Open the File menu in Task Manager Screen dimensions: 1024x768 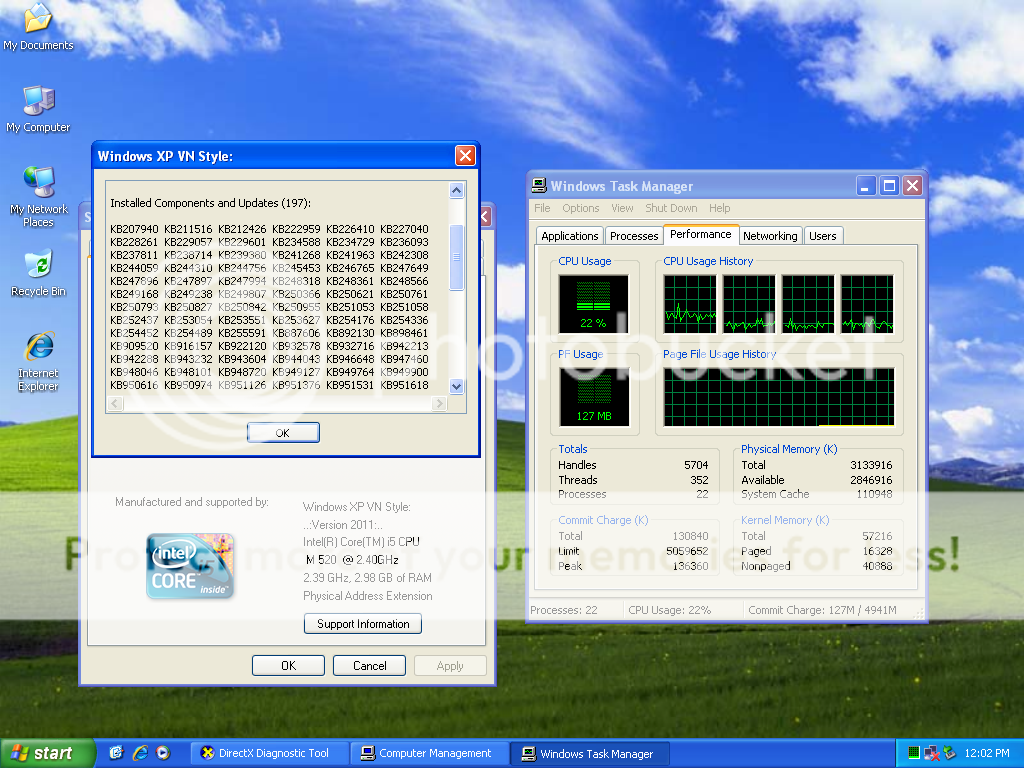click(x=542, y=208)
